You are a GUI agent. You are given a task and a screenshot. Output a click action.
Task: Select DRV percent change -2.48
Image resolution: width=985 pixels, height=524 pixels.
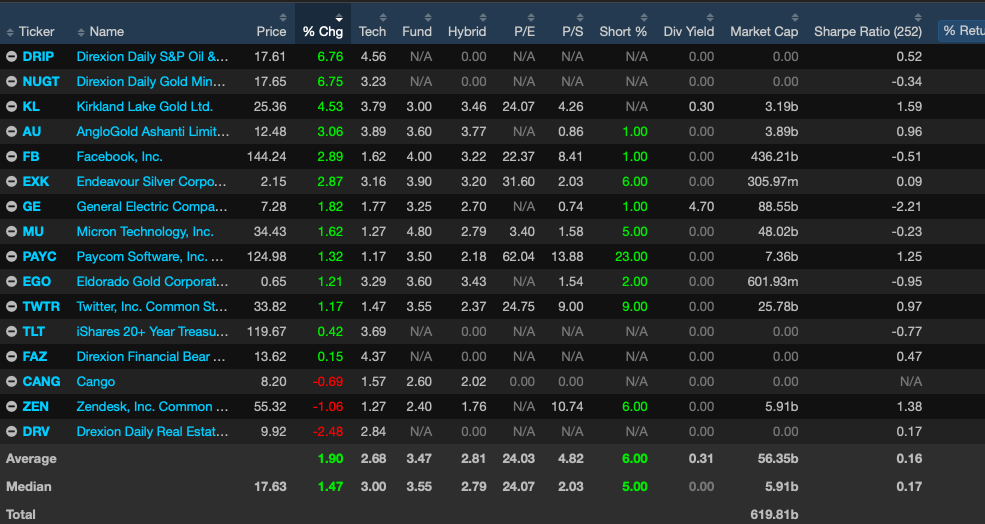tap(328, 432)
